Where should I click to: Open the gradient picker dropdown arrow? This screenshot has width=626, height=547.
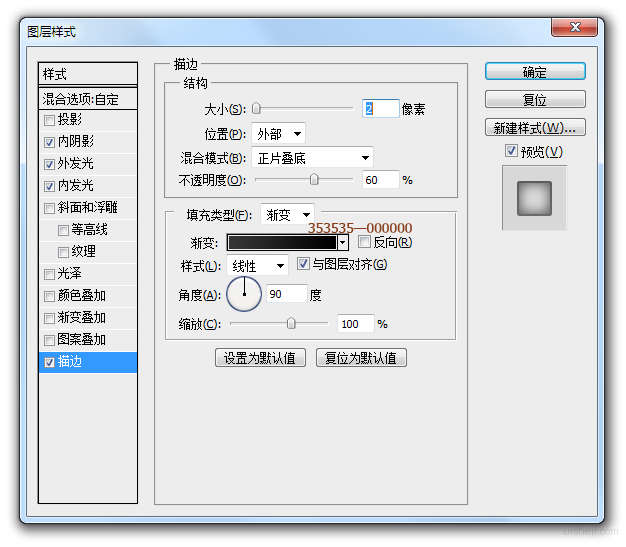pyautogui.click(x=343, y=242)
